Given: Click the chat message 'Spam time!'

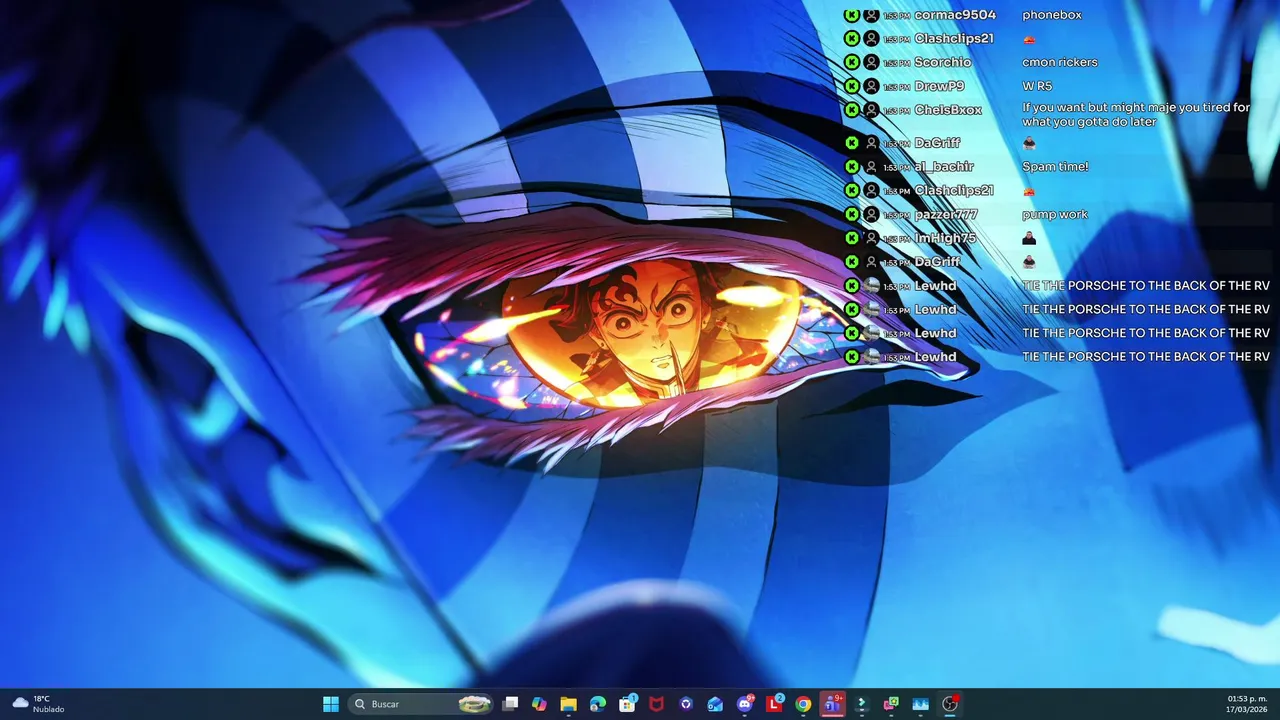Looking at the screenshot, I should 1055,167.
